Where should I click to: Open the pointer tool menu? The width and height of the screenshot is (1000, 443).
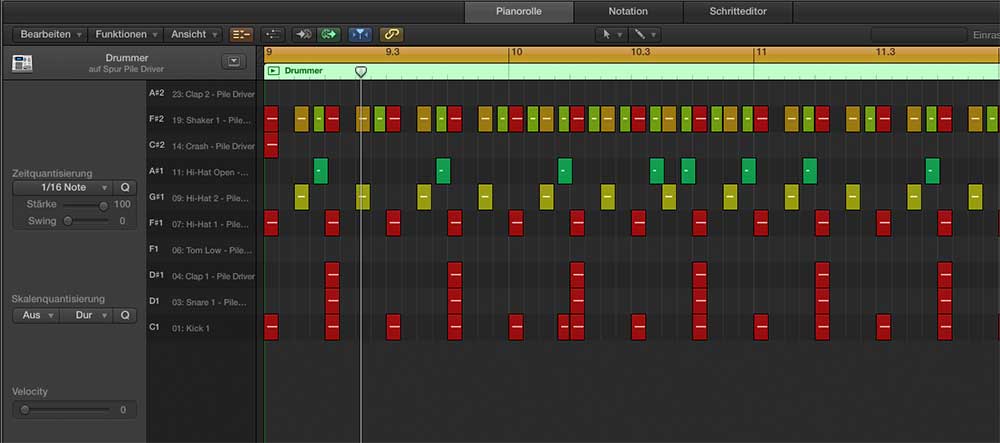click(x=610, y=34)
